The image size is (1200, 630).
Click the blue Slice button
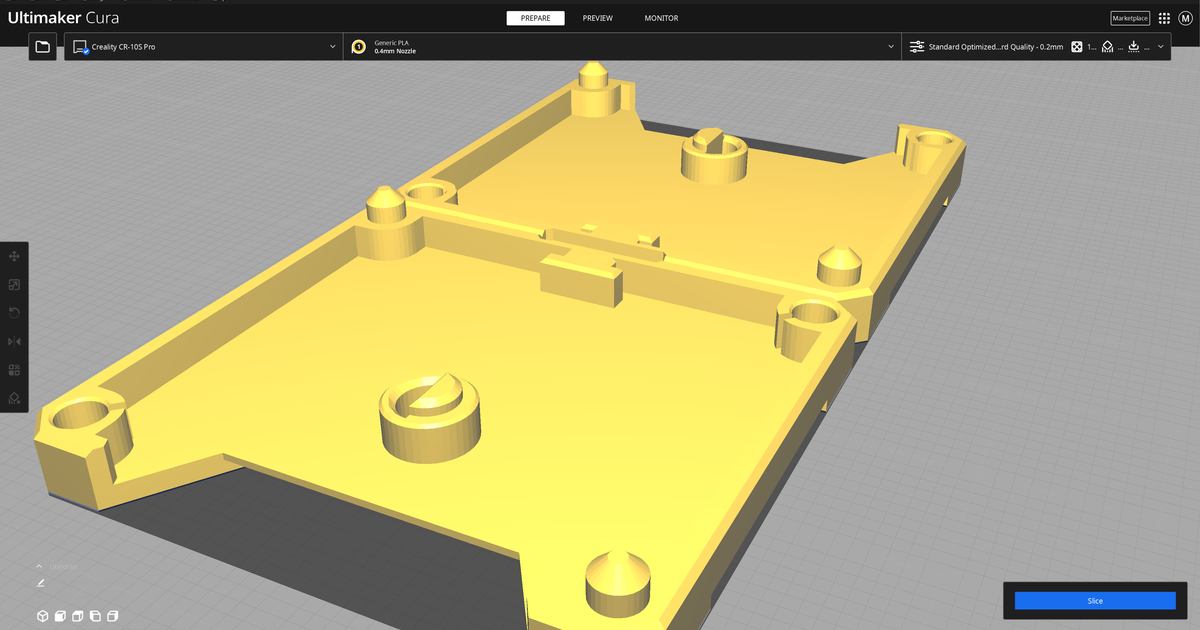tap(1096, 600)
